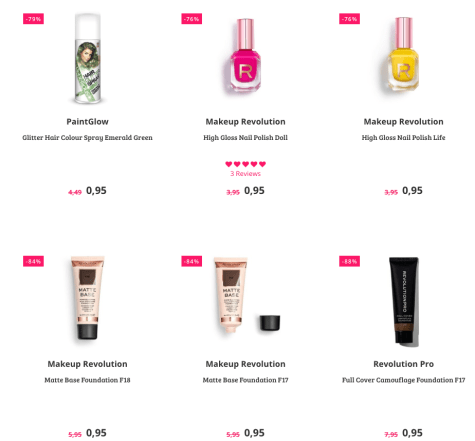Viewport: 475px width, 441px height.
Task: Open the Matte Base Foundation F18 title
Action: point(87,380)
